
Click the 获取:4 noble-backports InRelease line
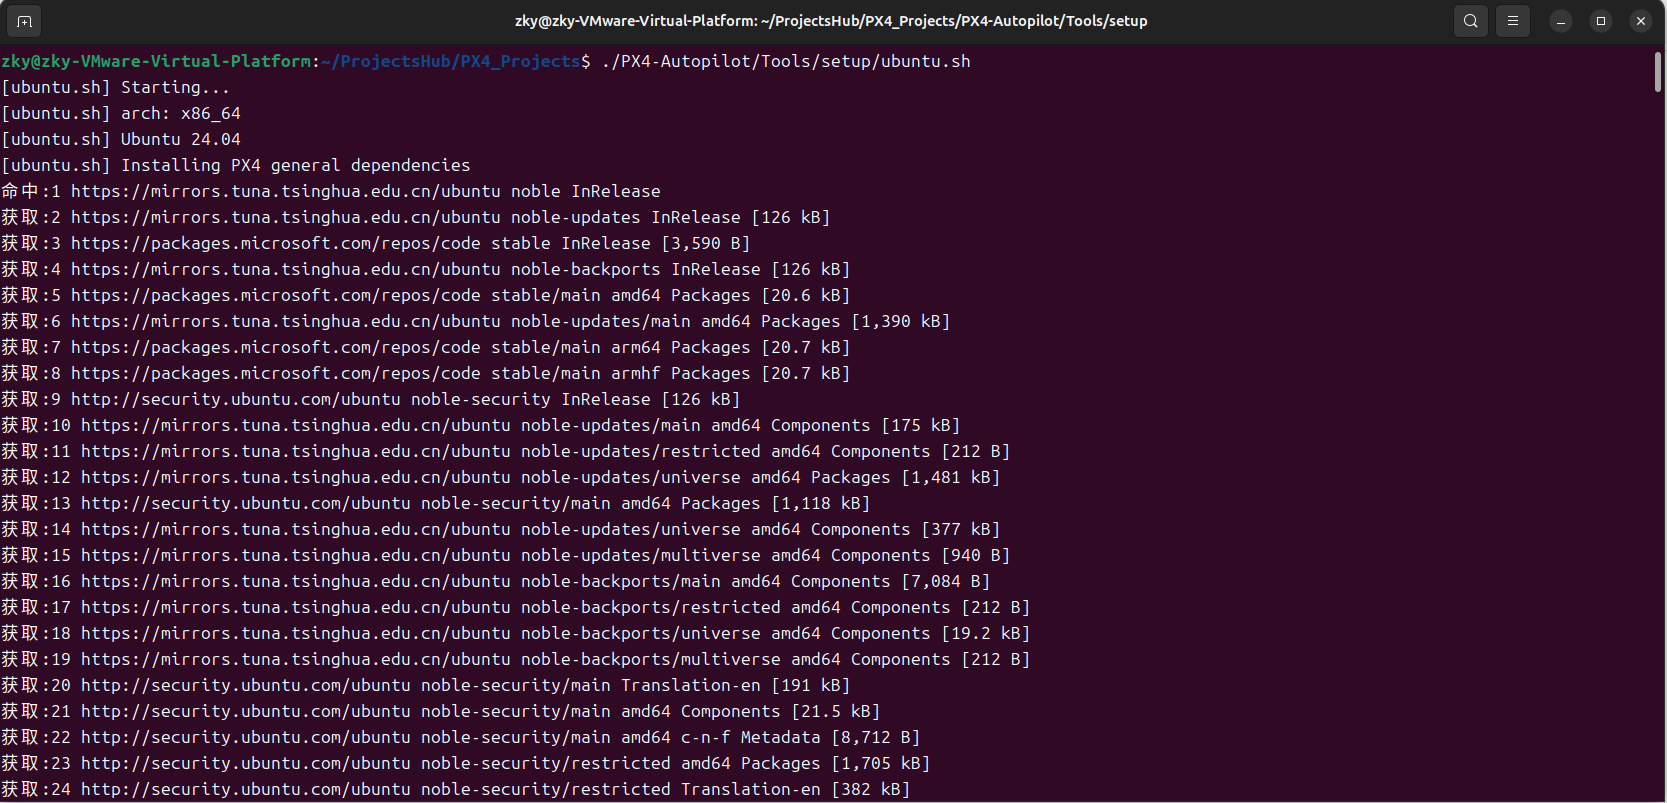point(426,269)
